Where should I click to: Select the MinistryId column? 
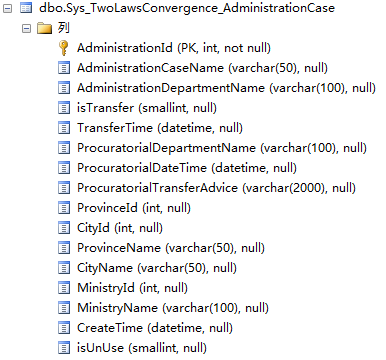tap(132, 288)
